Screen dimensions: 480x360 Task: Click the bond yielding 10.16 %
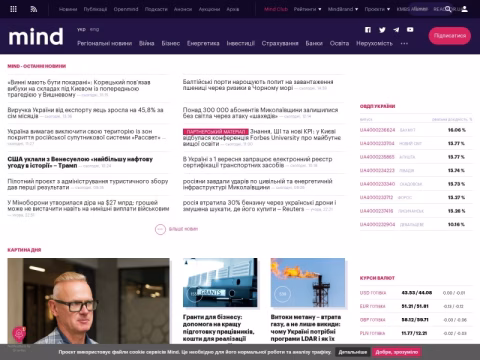click(x=416, y=225)
